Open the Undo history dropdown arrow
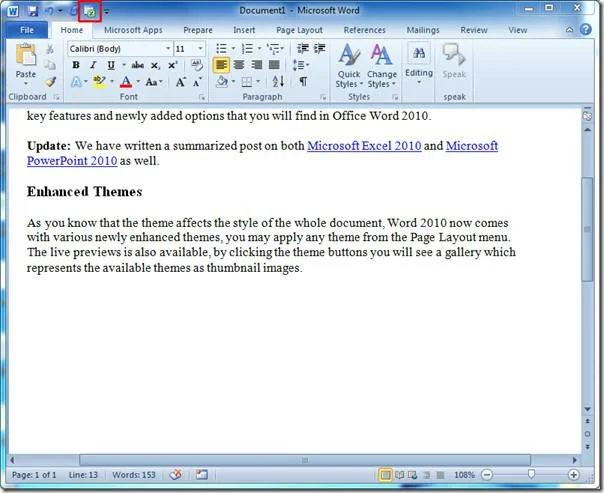 tap(60, 11)
